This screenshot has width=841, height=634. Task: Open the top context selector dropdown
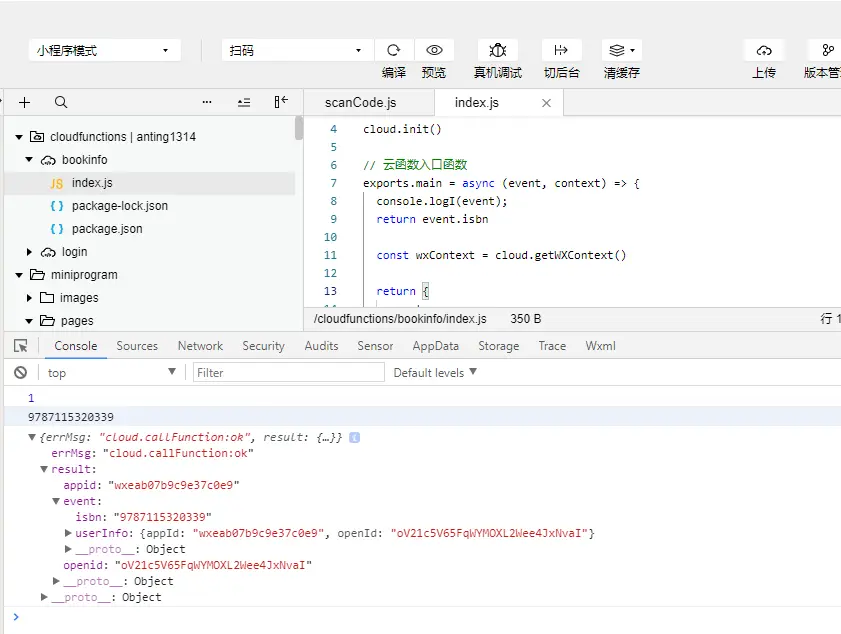point(111,372)
